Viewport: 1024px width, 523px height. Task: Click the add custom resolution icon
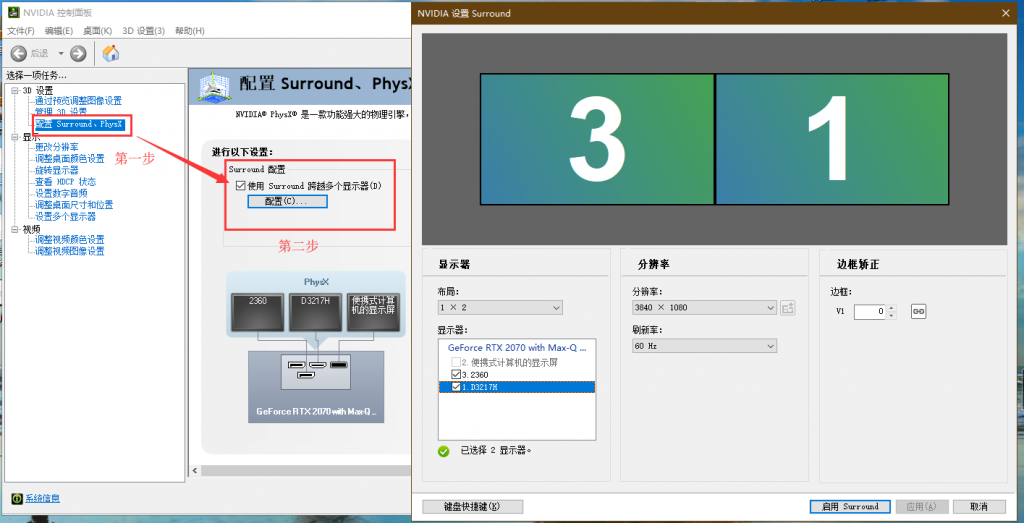788,308
